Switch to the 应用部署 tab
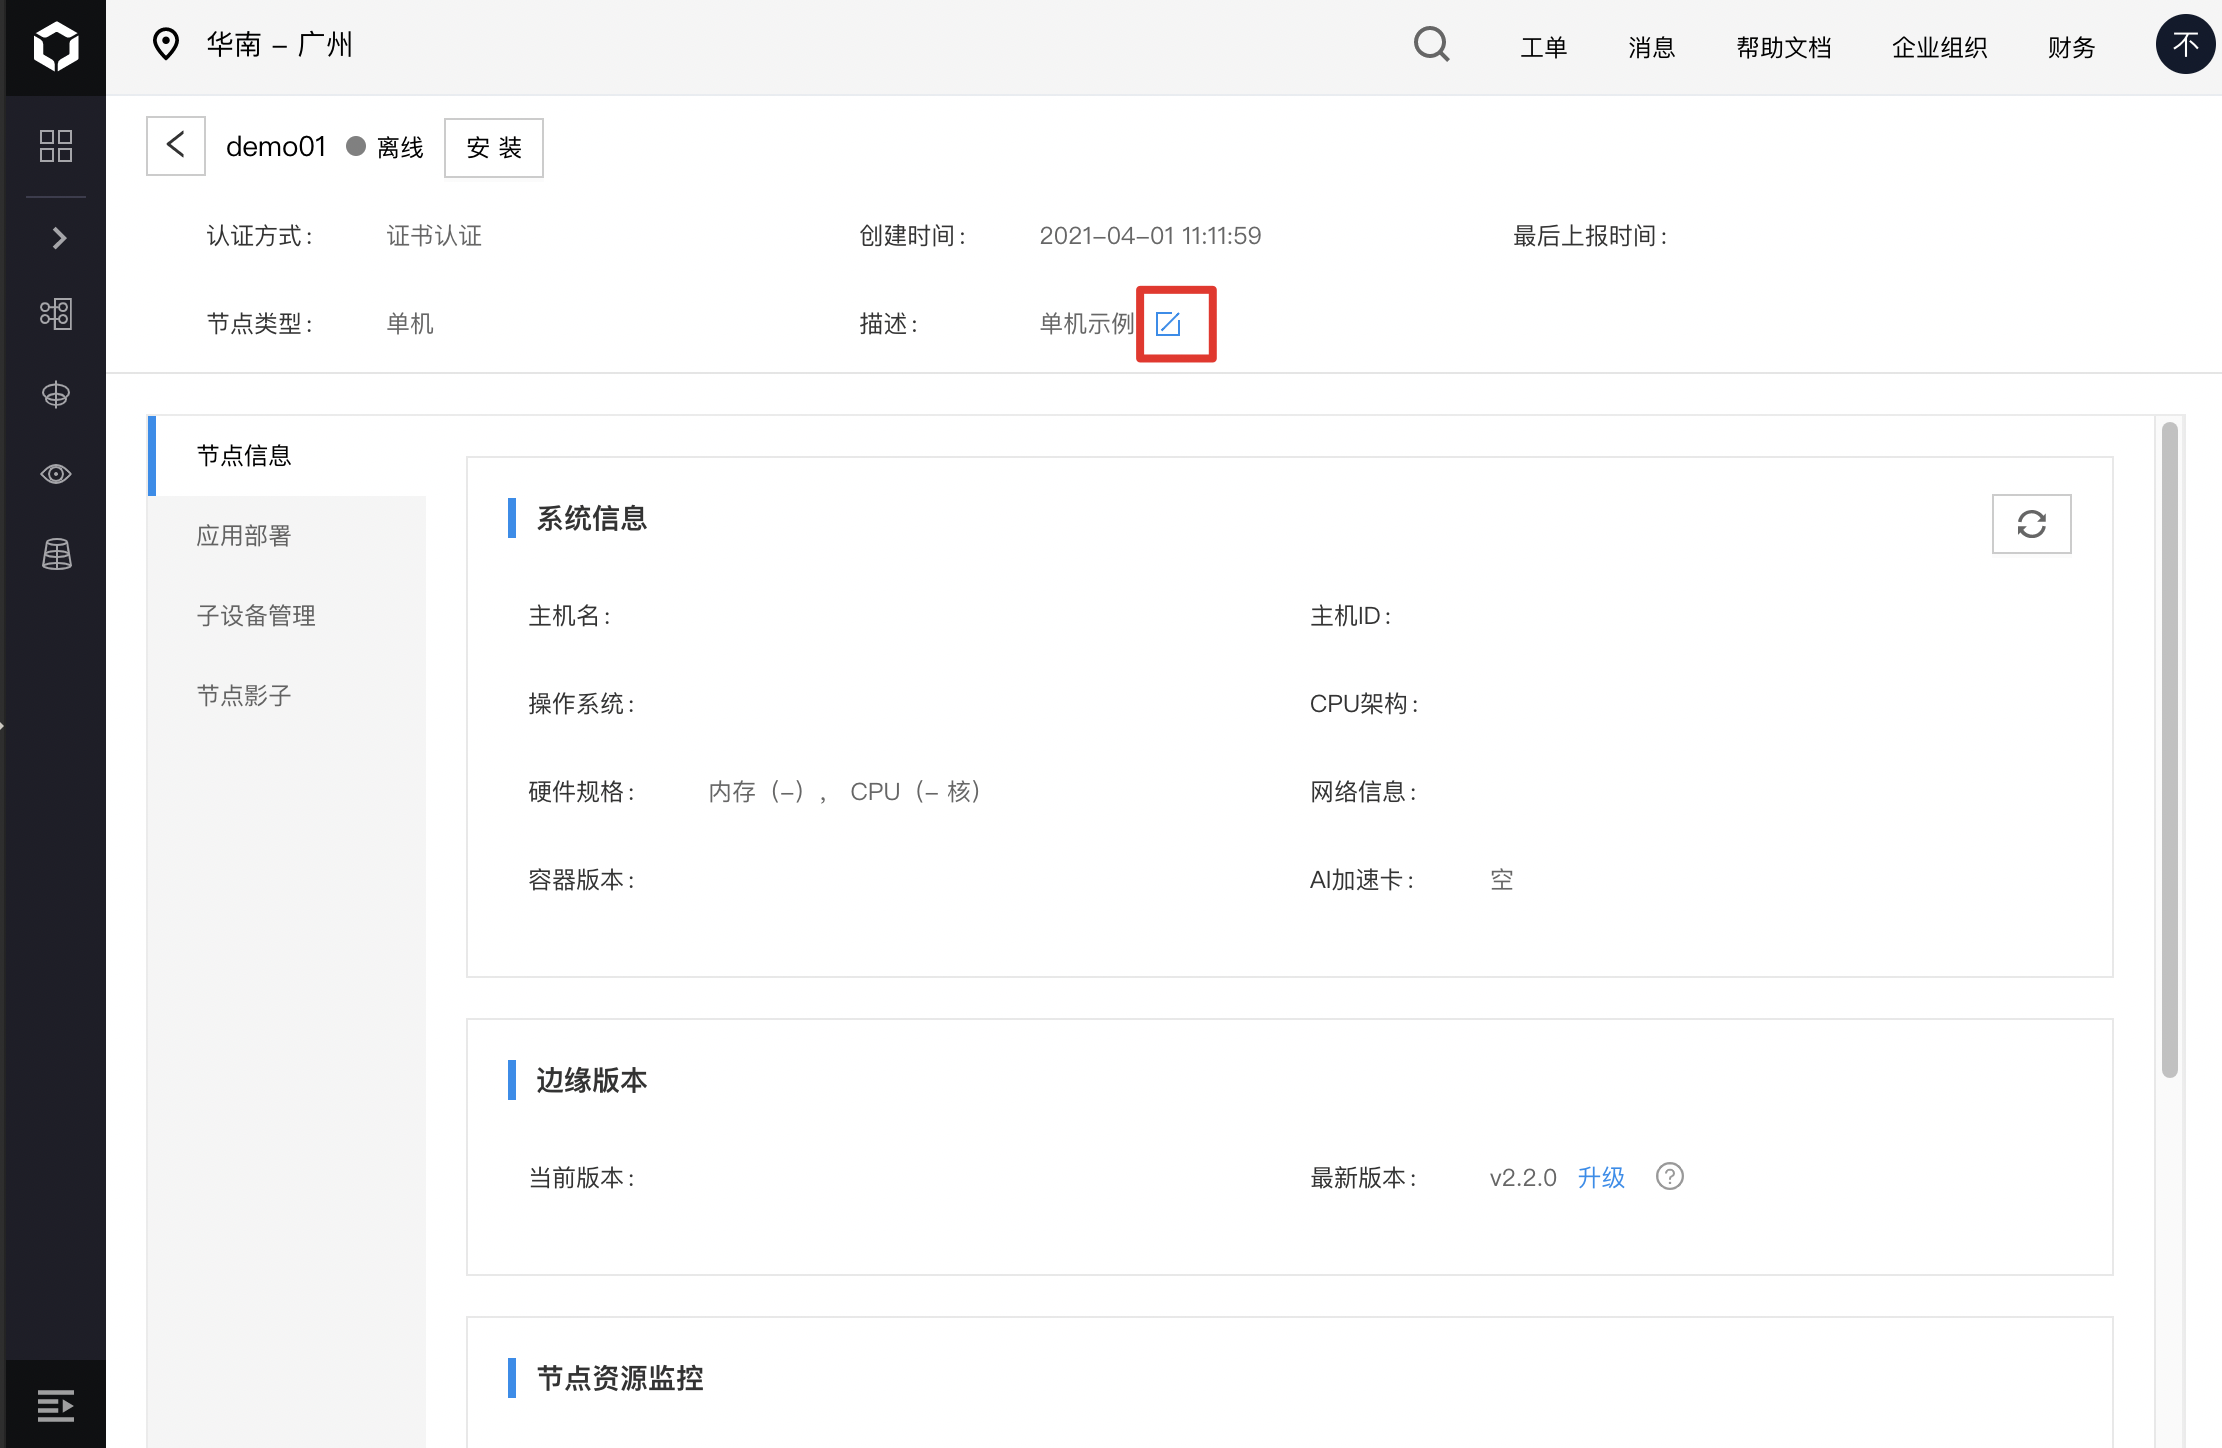 (x=287, y=536)
